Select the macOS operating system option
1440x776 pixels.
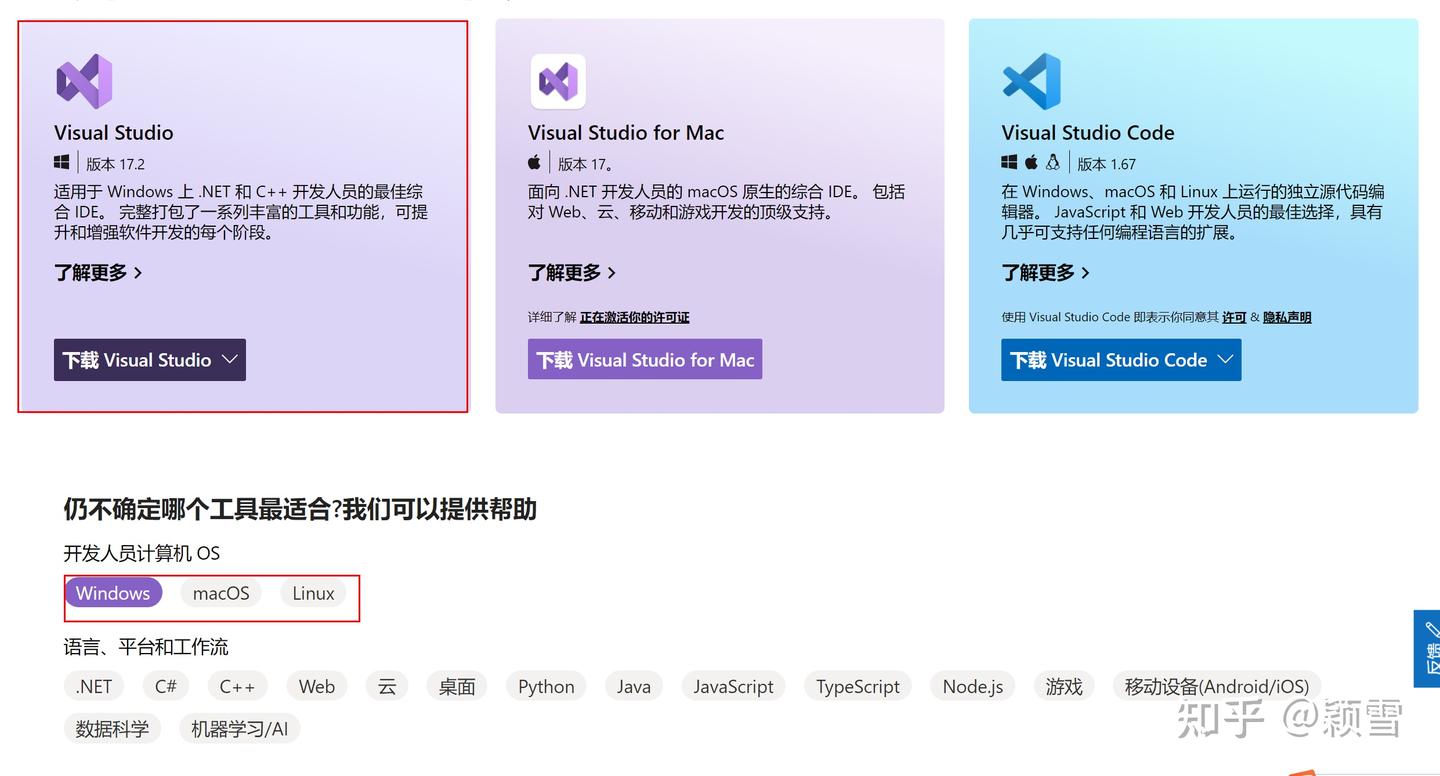(x=220, y=592)
